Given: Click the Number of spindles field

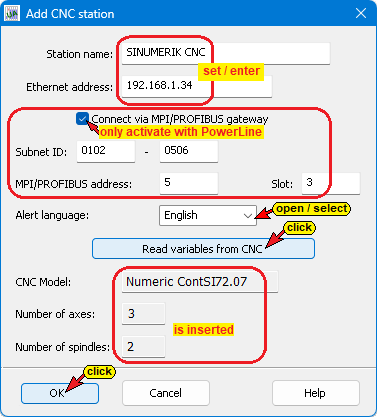Looking at the screenshot, I should 143,347.
